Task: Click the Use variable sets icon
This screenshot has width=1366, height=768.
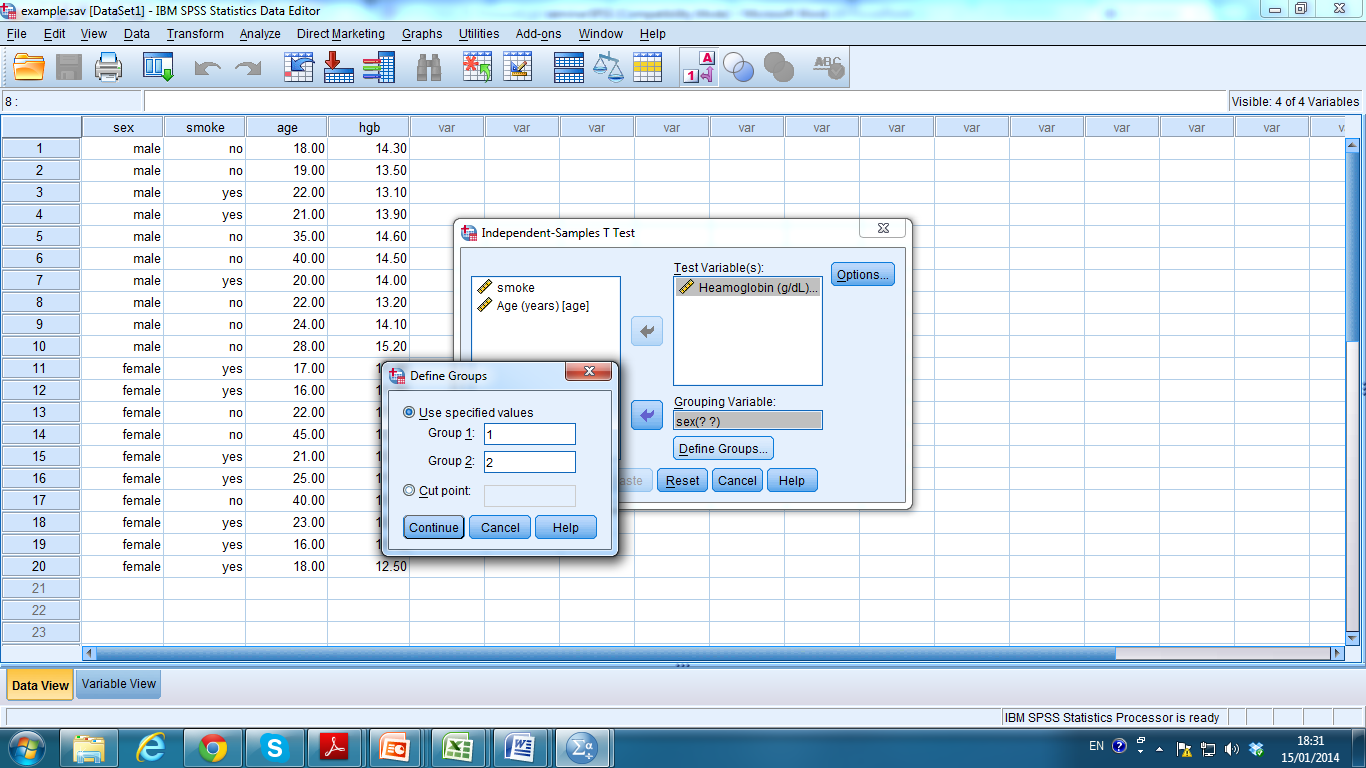Action: coord(739,68)
